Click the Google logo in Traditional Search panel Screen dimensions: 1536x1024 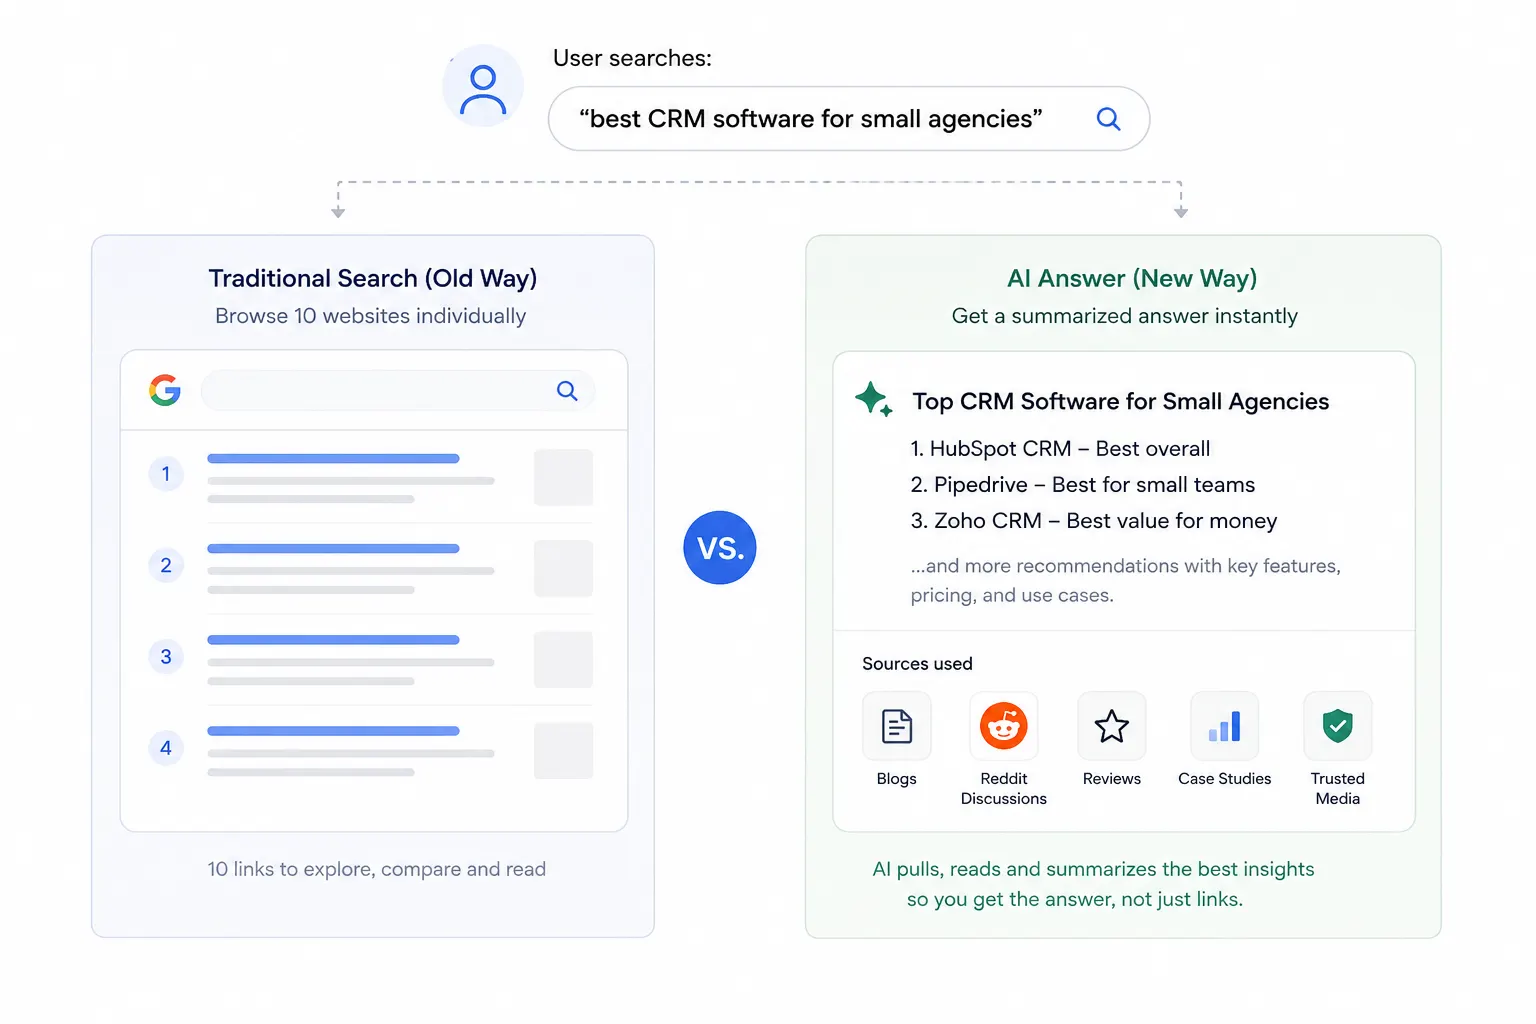click(165, 390)
